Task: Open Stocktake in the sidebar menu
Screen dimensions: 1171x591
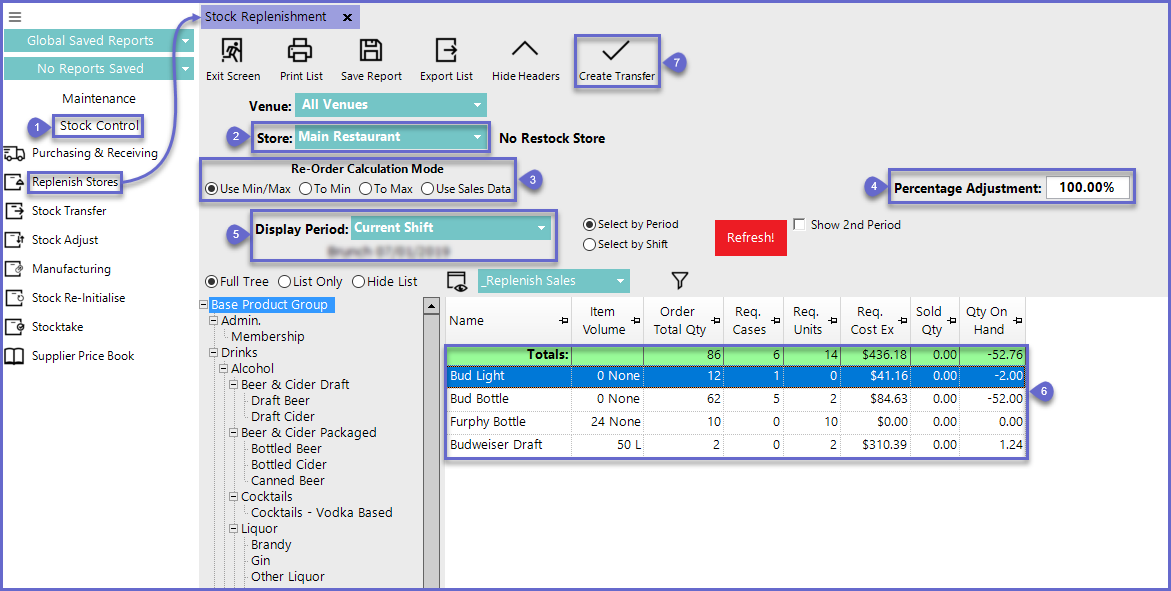Action: coord(59,327)
